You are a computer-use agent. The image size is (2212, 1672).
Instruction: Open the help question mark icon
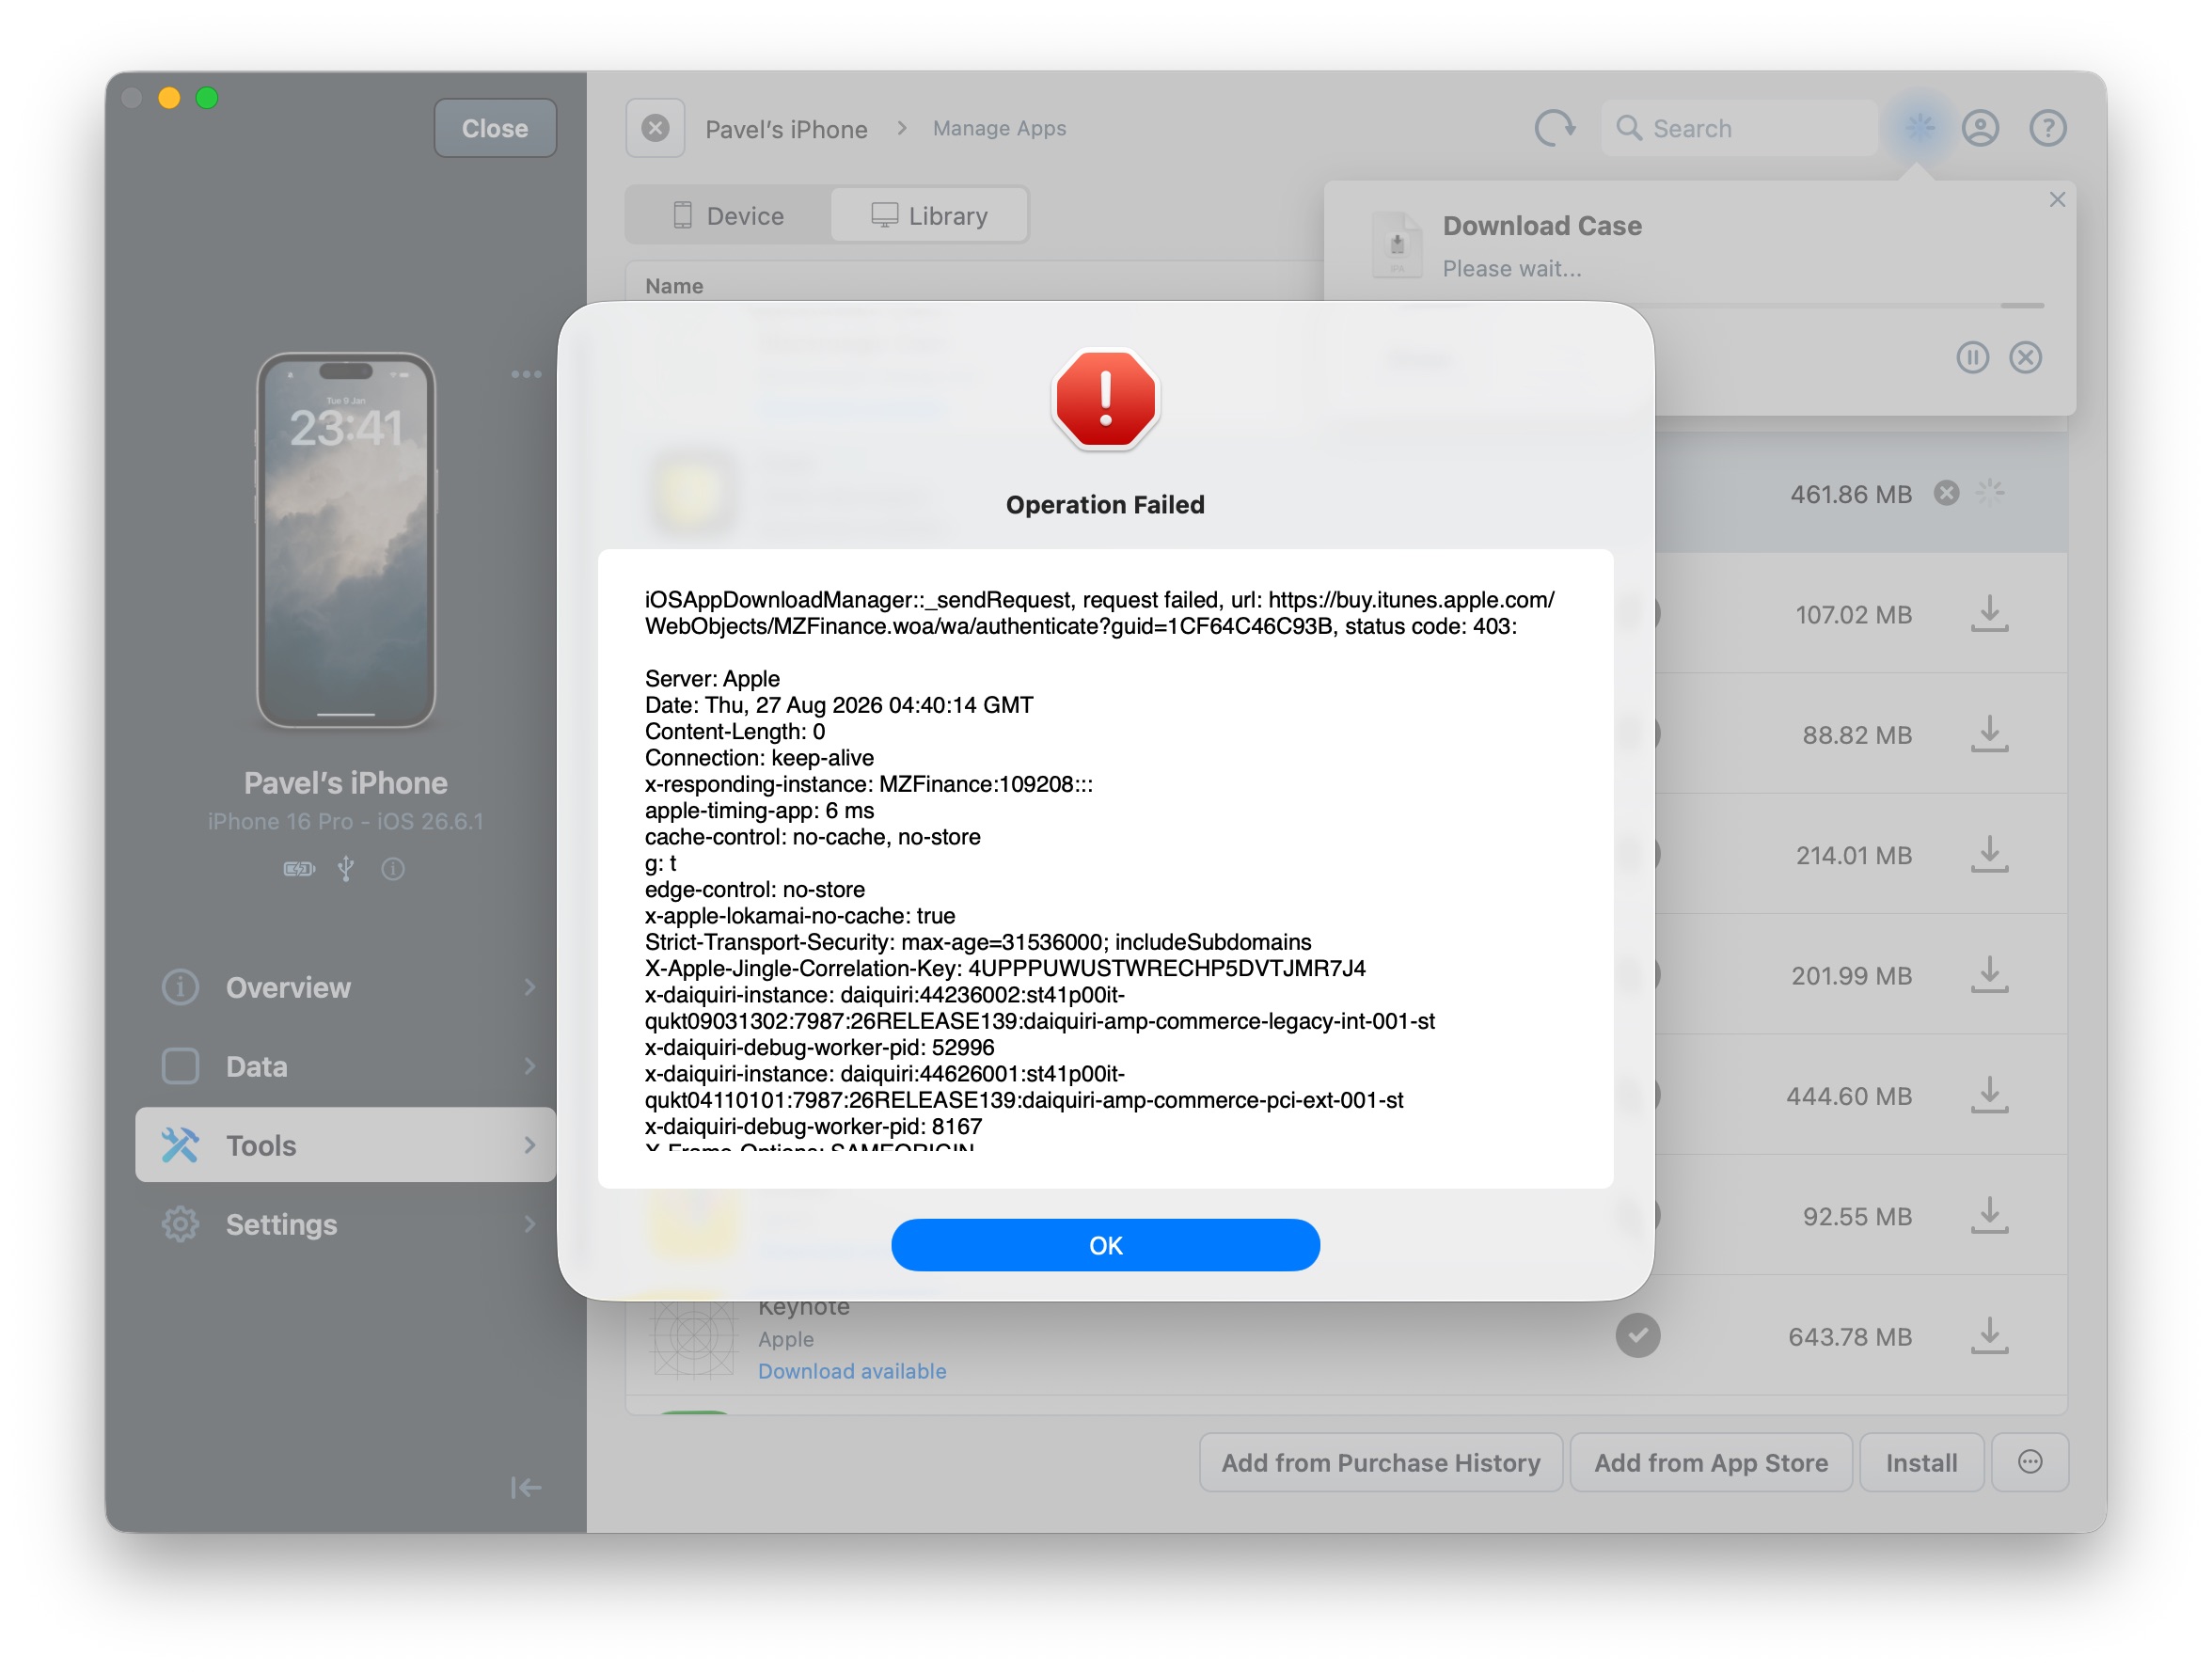(x=2048, y=128)
